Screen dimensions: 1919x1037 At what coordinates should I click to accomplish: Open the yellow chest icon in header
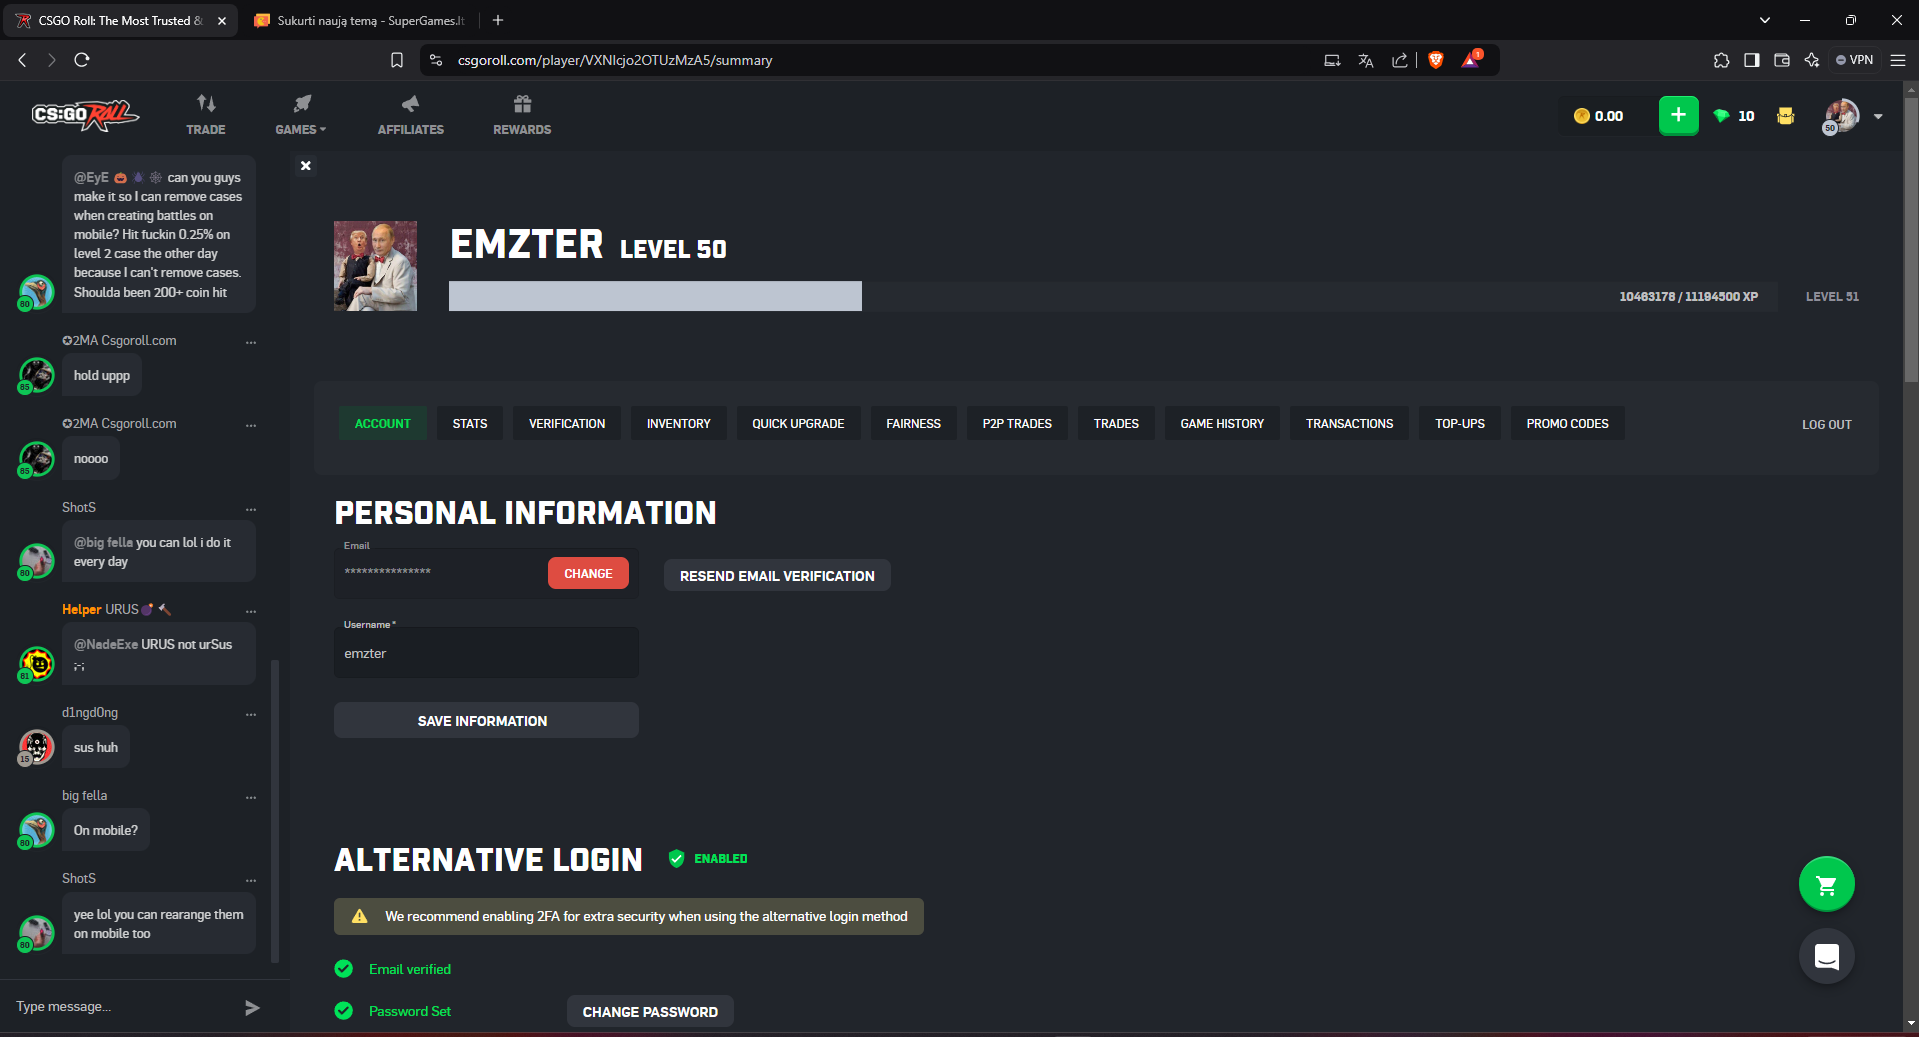point(1785,116)
